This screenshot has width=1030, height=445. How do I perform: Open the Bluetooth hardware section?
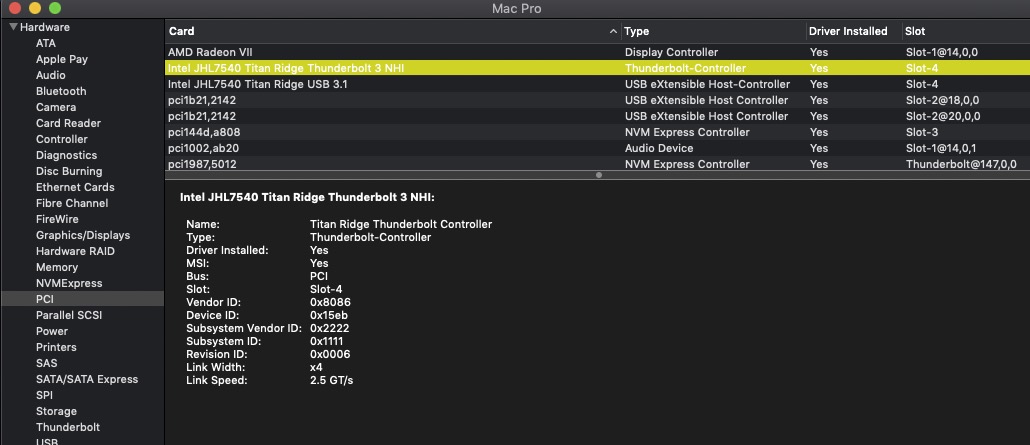point(61,91)
